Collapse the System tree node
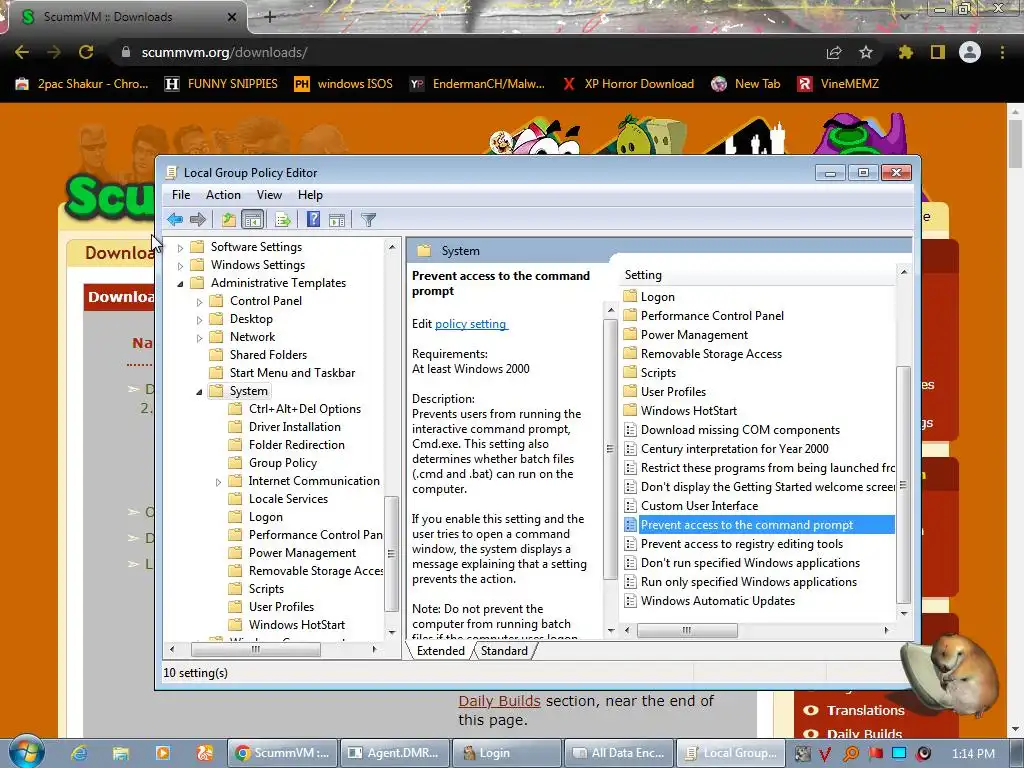This screenshot has height=768, width=1024. point(200,392)
